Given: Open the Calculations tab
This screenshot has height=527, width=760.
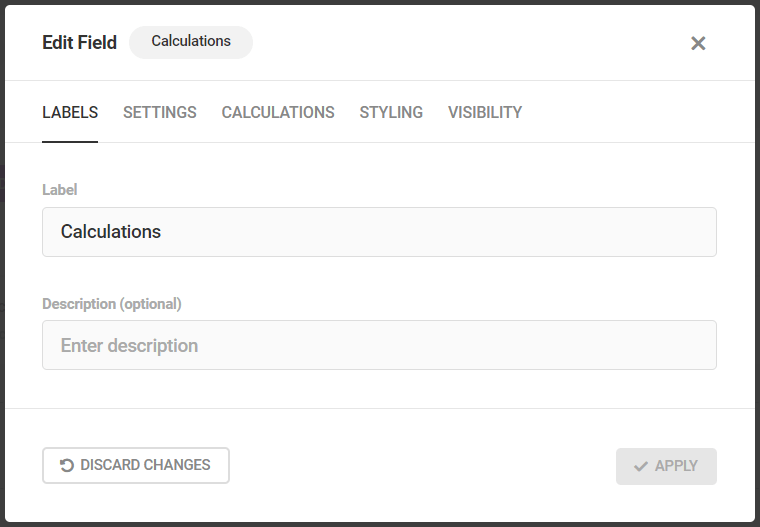Looking at the screenshot, I should [278, 112].
